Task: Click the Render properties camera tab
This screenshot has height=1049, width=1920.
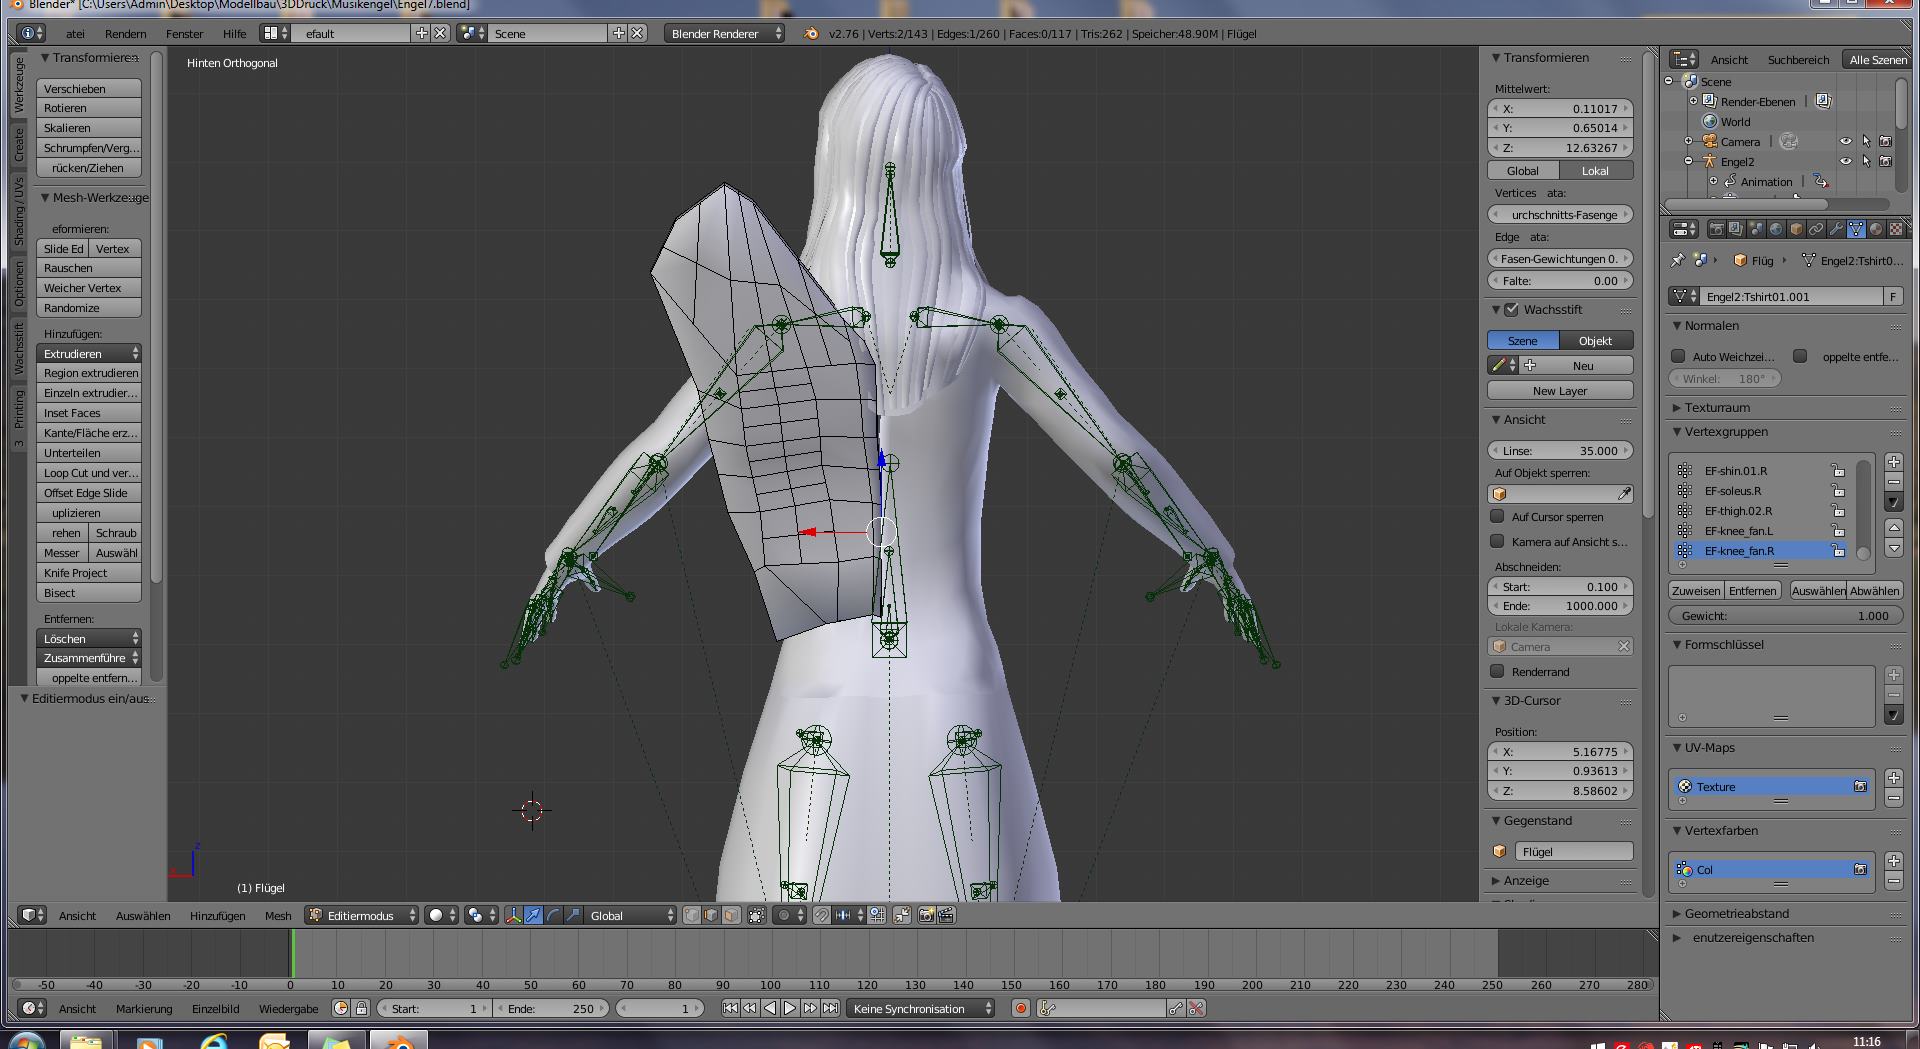Action: click(1716, 229)
